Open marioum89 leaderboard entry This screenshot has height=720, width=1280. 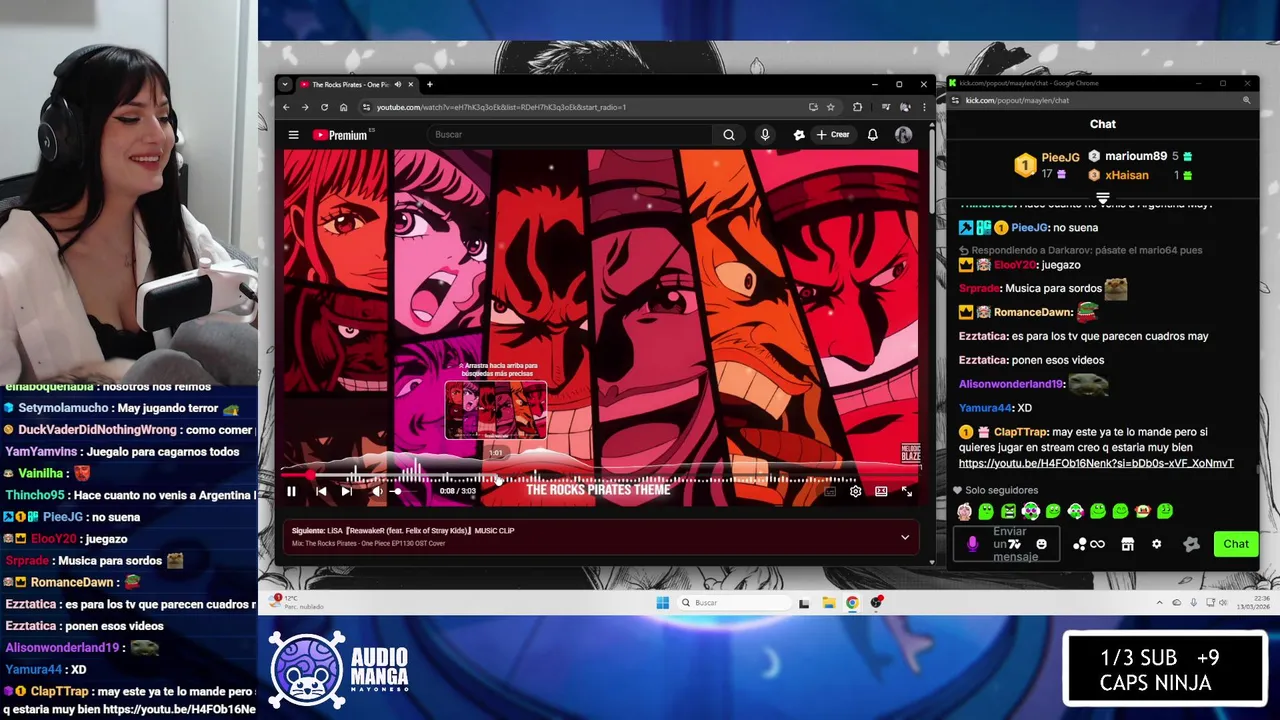tap(1140, 156)
